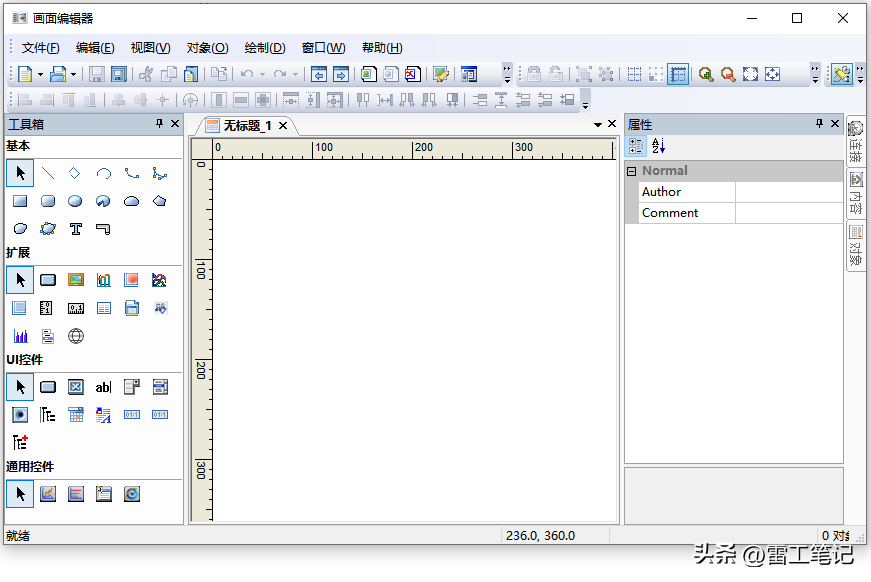The height and width of the screenshot is (582, 871).
Task: Click the image picture control in 扩展
Action: click(x=75, y=280)
